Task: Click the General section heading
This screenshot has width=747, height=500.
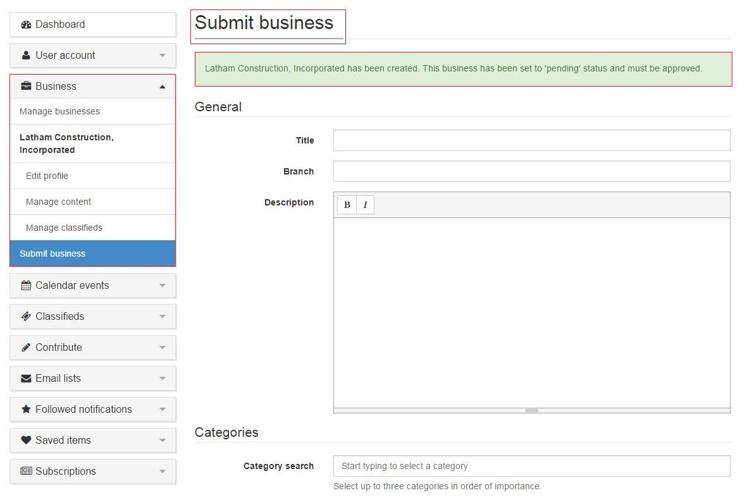Action: pyautogui.click(x=218, y=107)
